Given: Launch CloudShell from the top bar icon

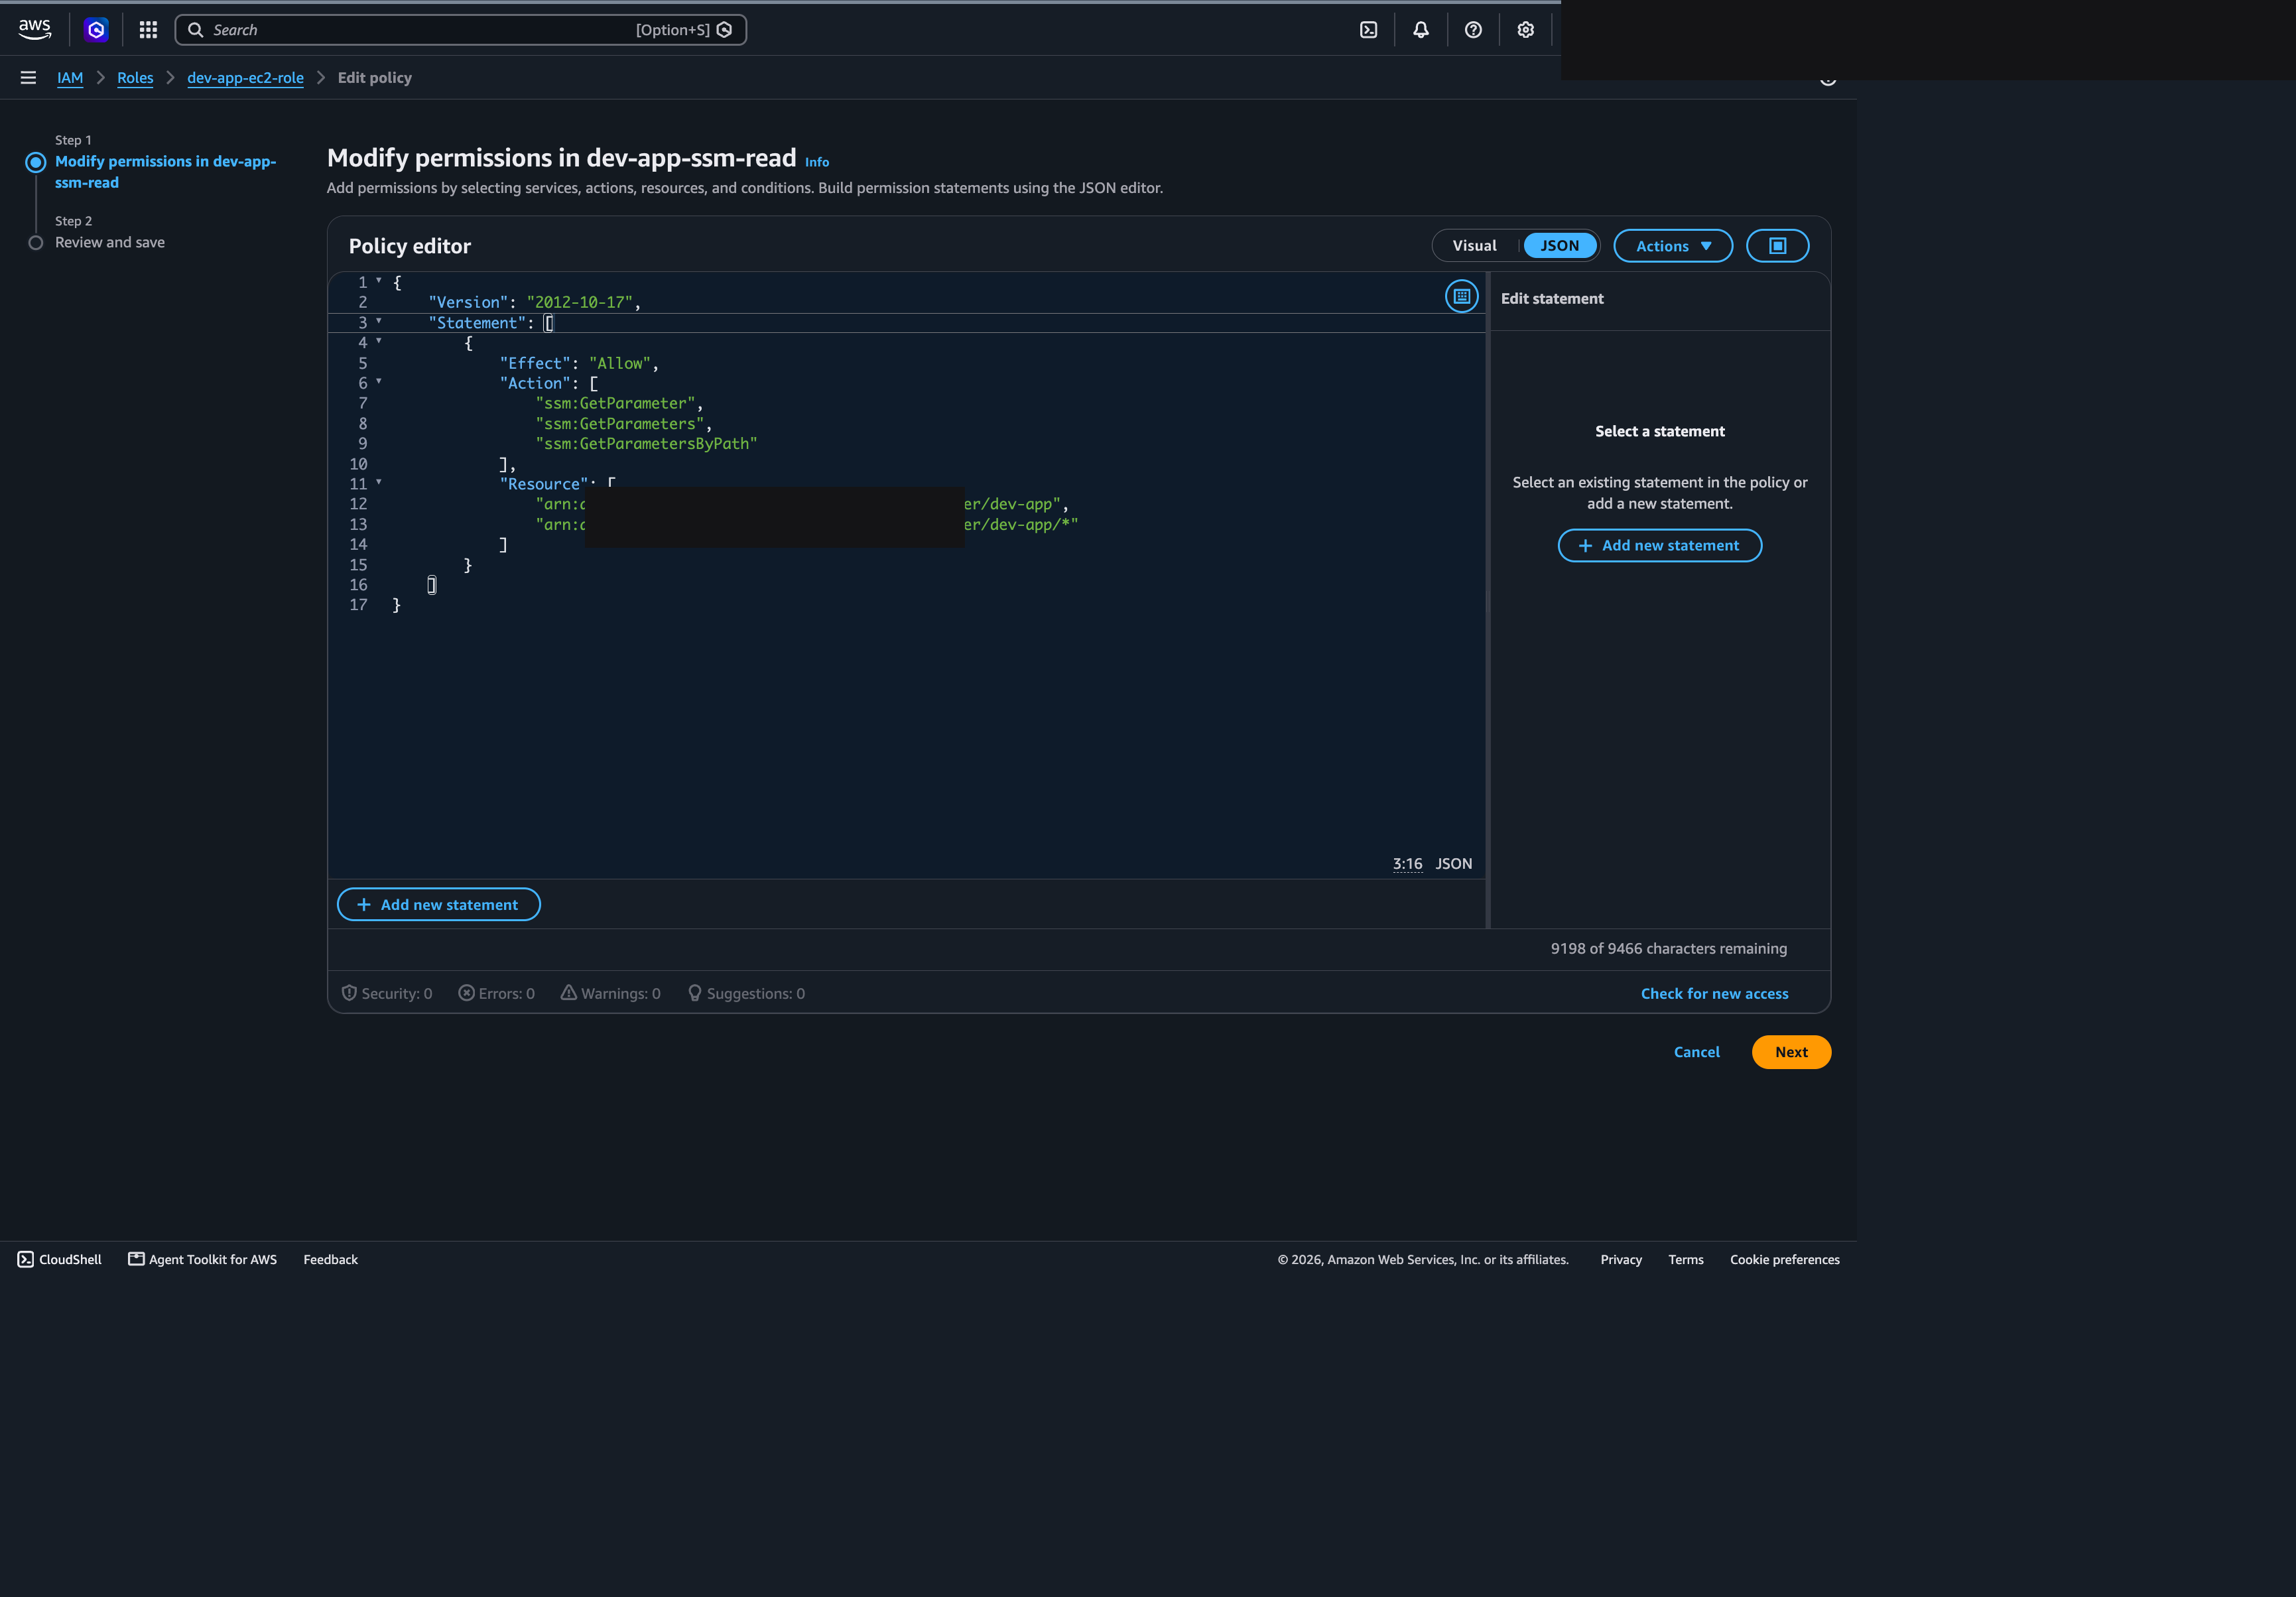Looking at the screenshot, I should point(1368,30).
